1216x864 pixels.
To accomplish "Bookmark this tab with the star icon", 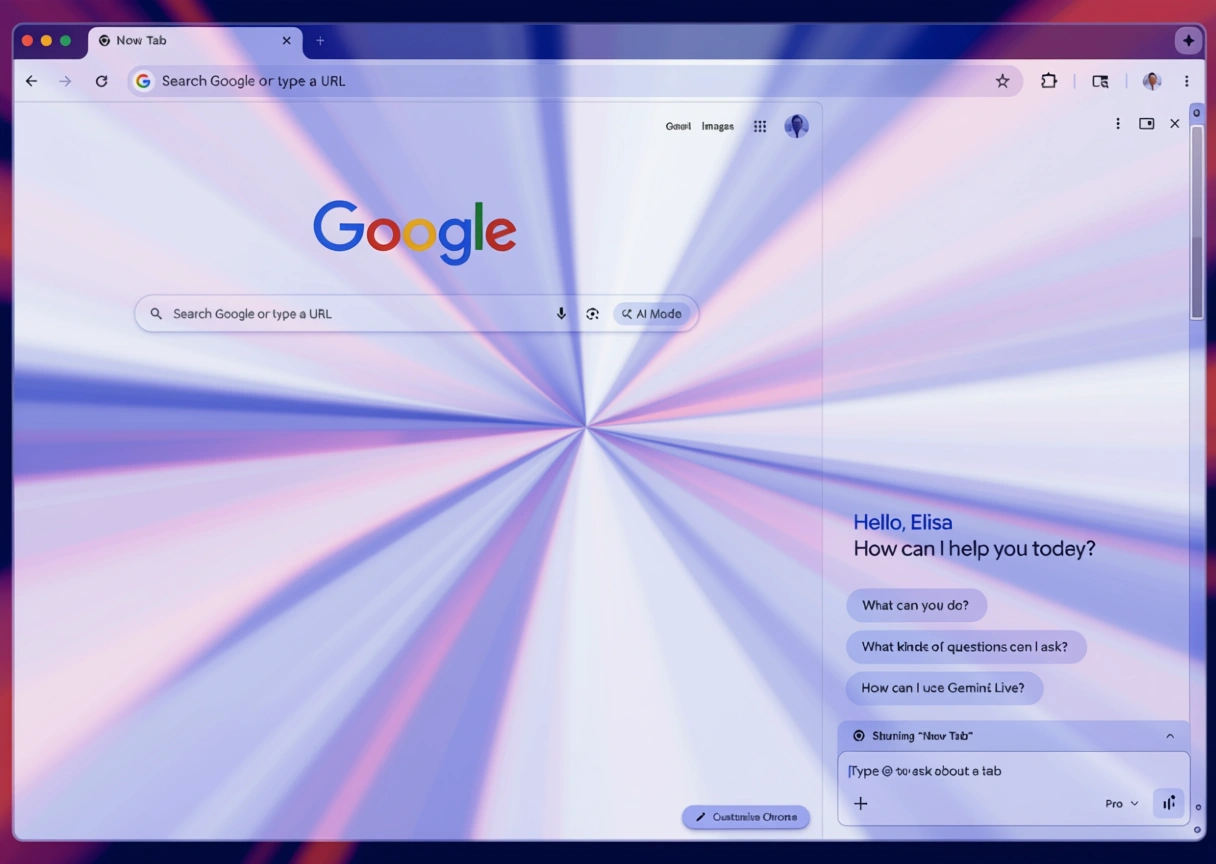I will [x=1002, y=81].
